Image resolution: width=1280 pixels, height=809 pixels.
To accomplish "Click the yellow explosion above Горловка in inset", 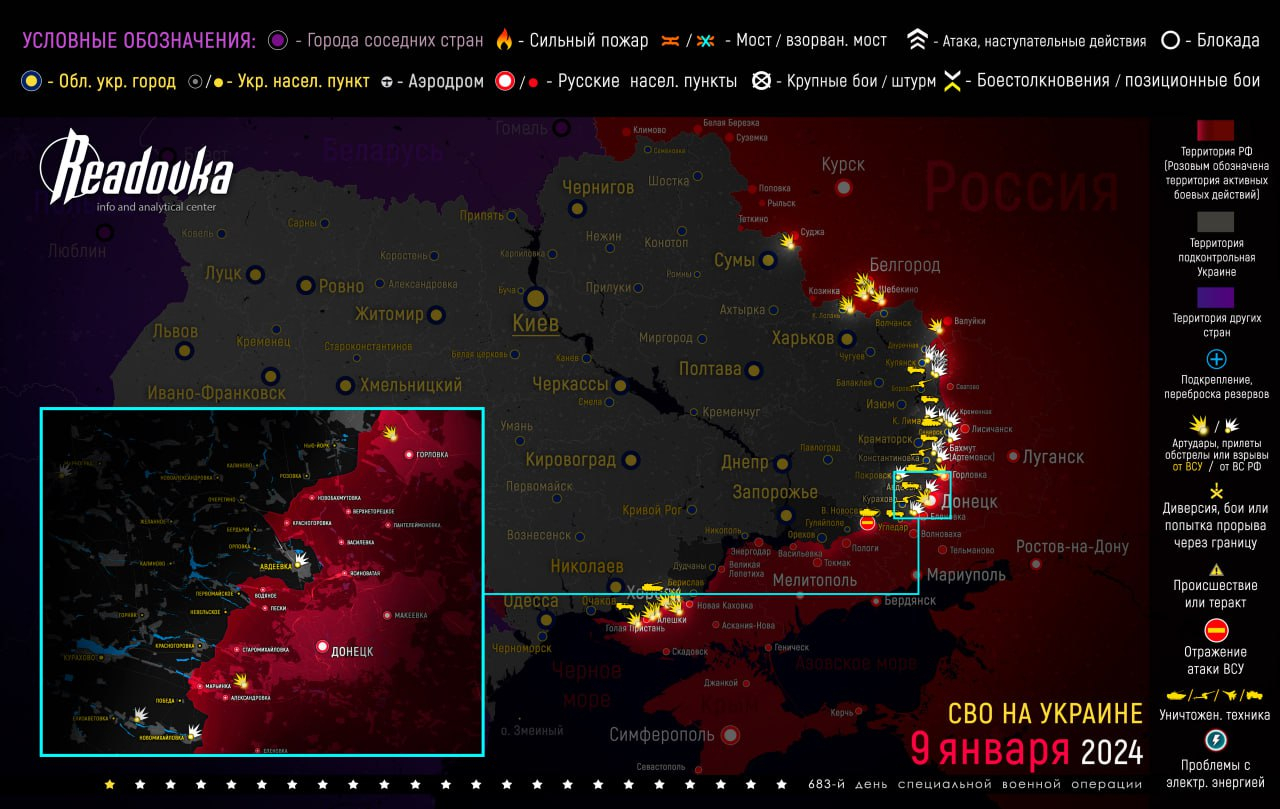I will point(392,433).
